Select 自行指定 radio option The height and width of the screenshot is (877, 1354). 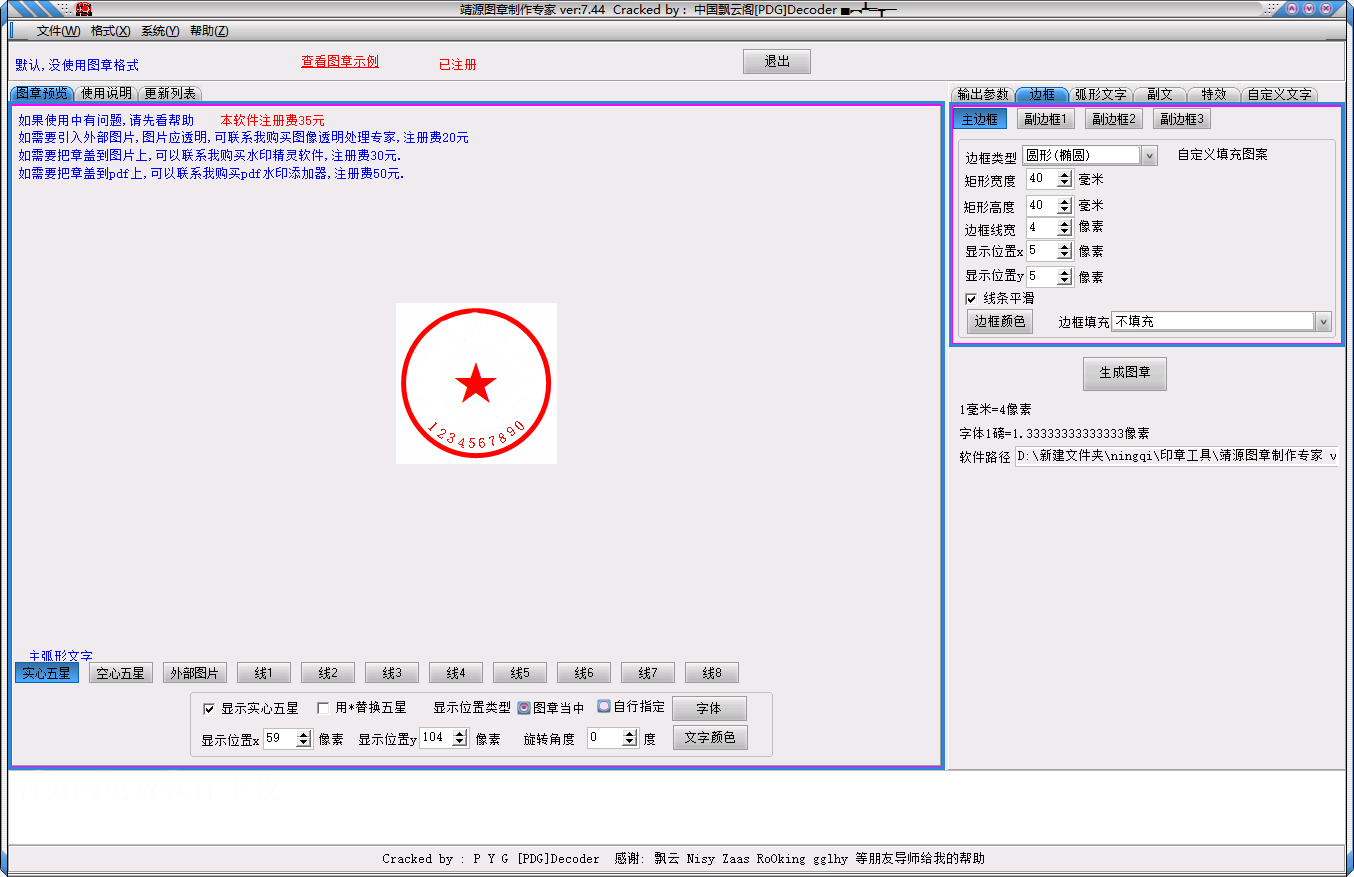click(x=604, y=706)
